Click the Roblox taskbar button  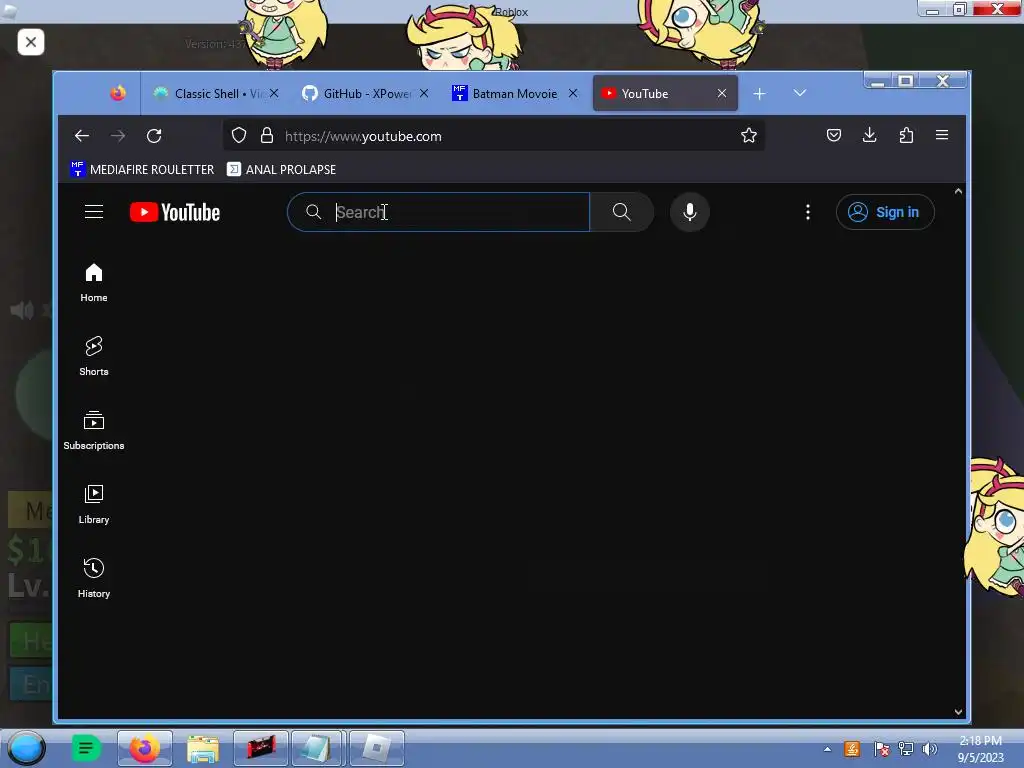click(377, 748)
